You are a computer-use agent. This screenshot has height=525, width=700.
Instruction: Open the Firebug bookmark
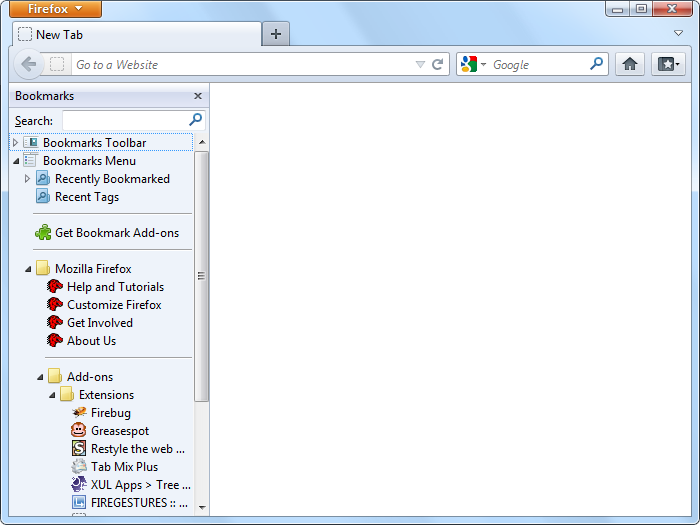110,412
